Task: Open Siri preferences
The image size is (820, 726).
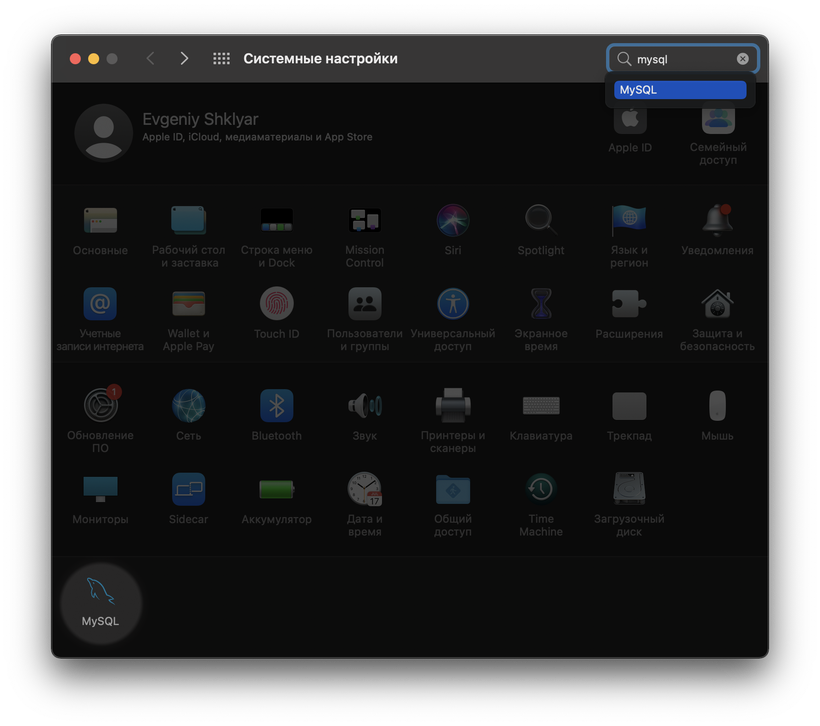Action: [x=453, y=220]
